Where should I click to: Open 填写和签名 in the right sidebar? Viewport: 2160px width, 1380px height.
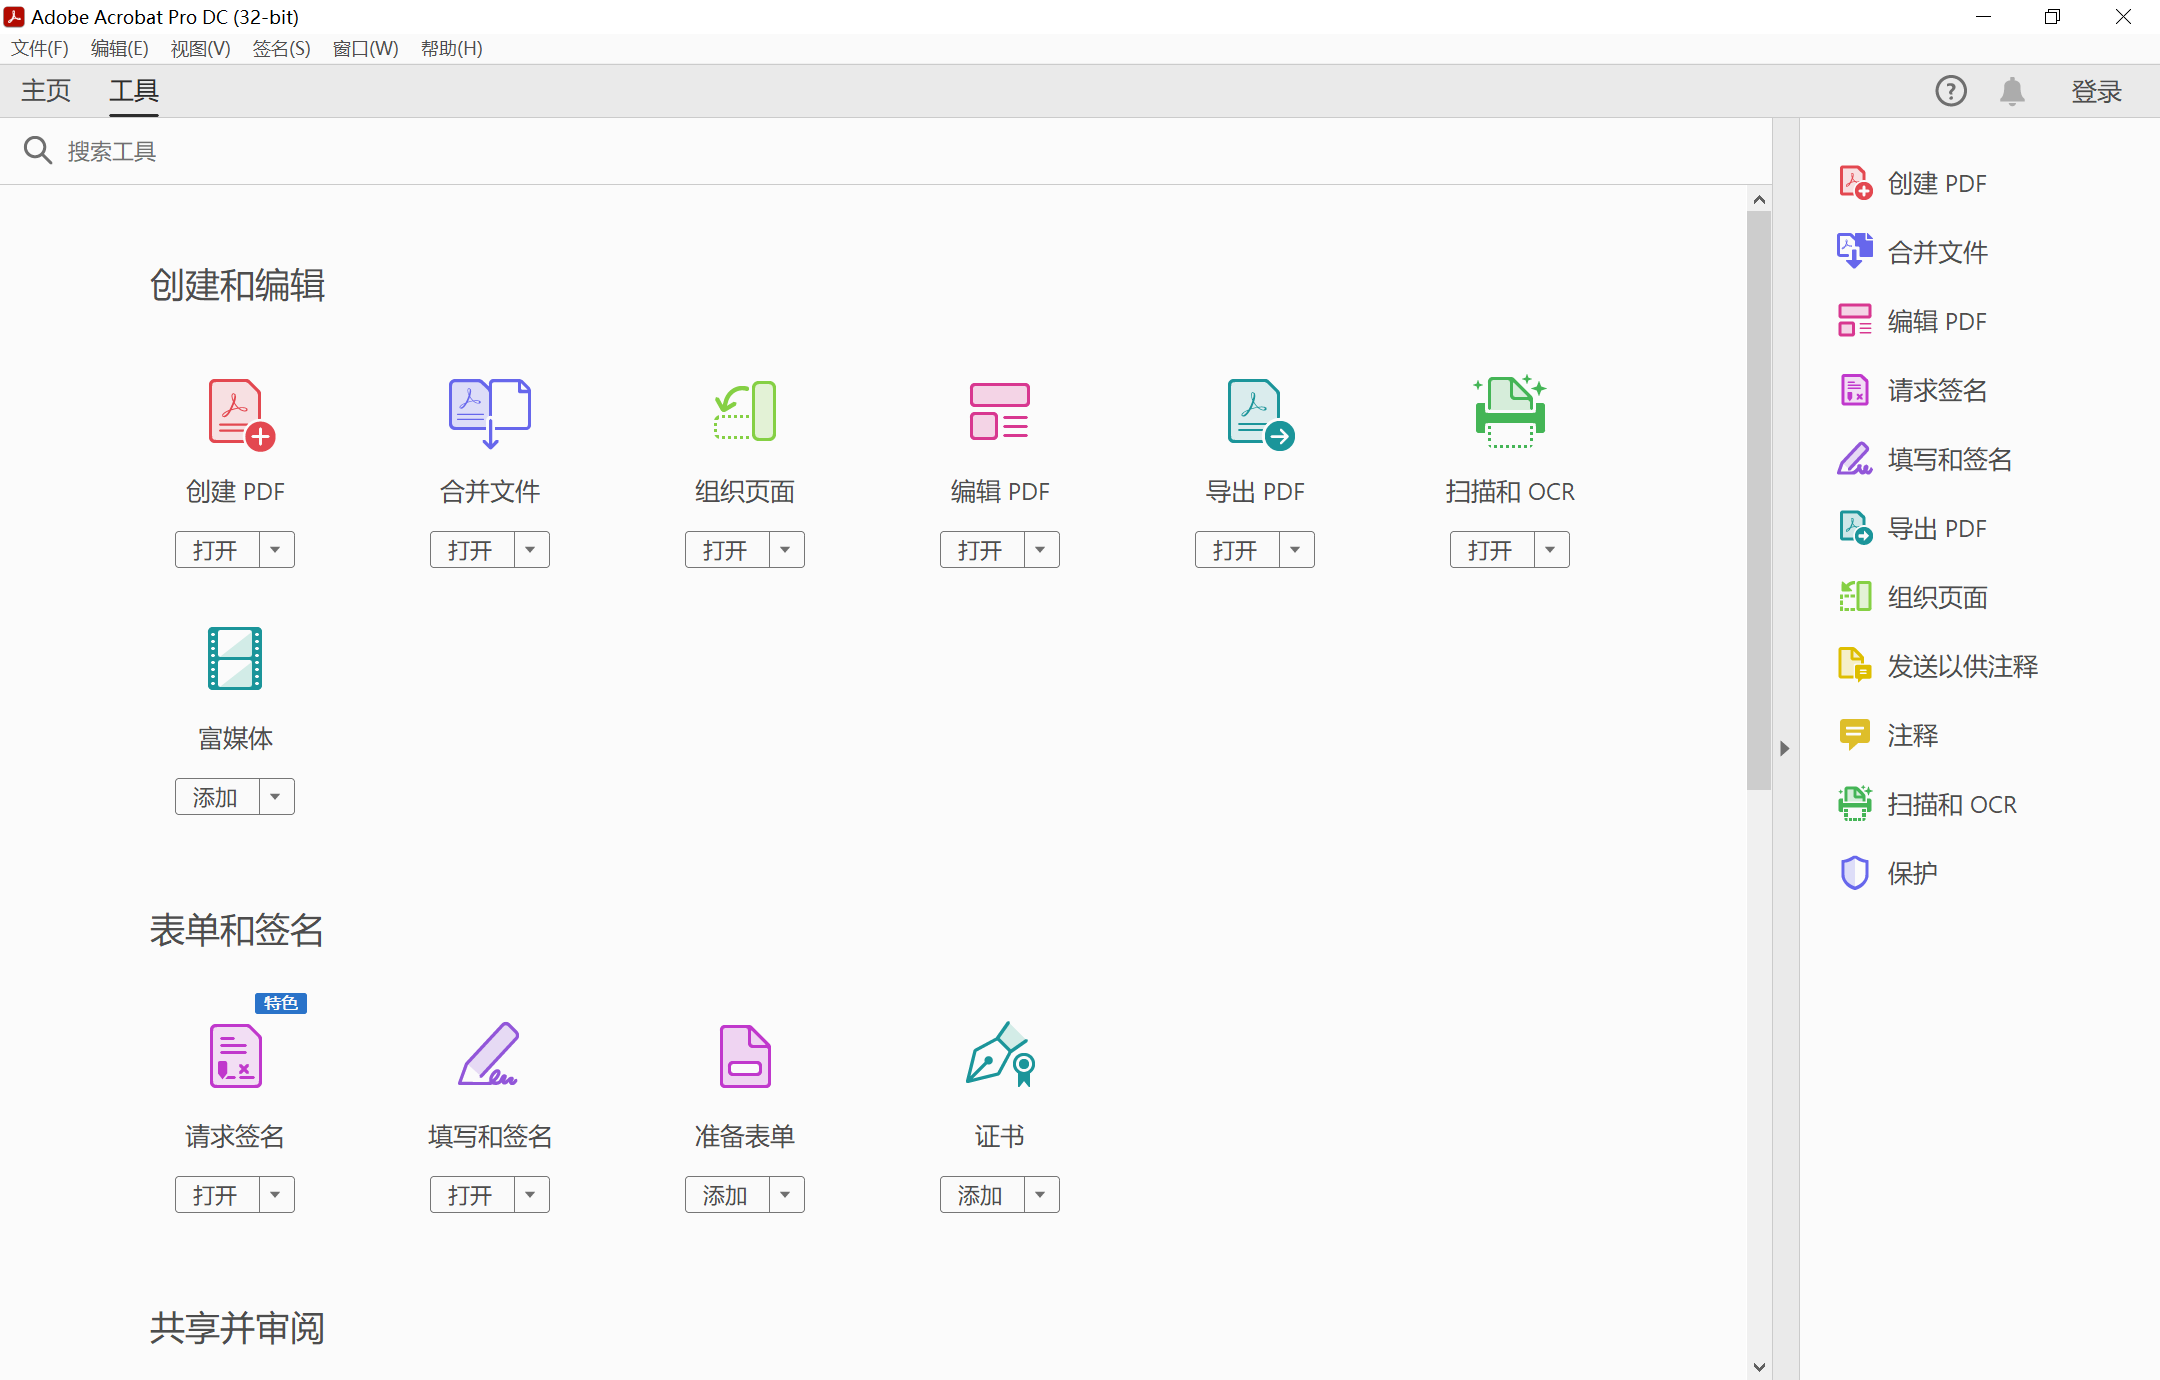pyautogui.click(x=1925, y=459)
